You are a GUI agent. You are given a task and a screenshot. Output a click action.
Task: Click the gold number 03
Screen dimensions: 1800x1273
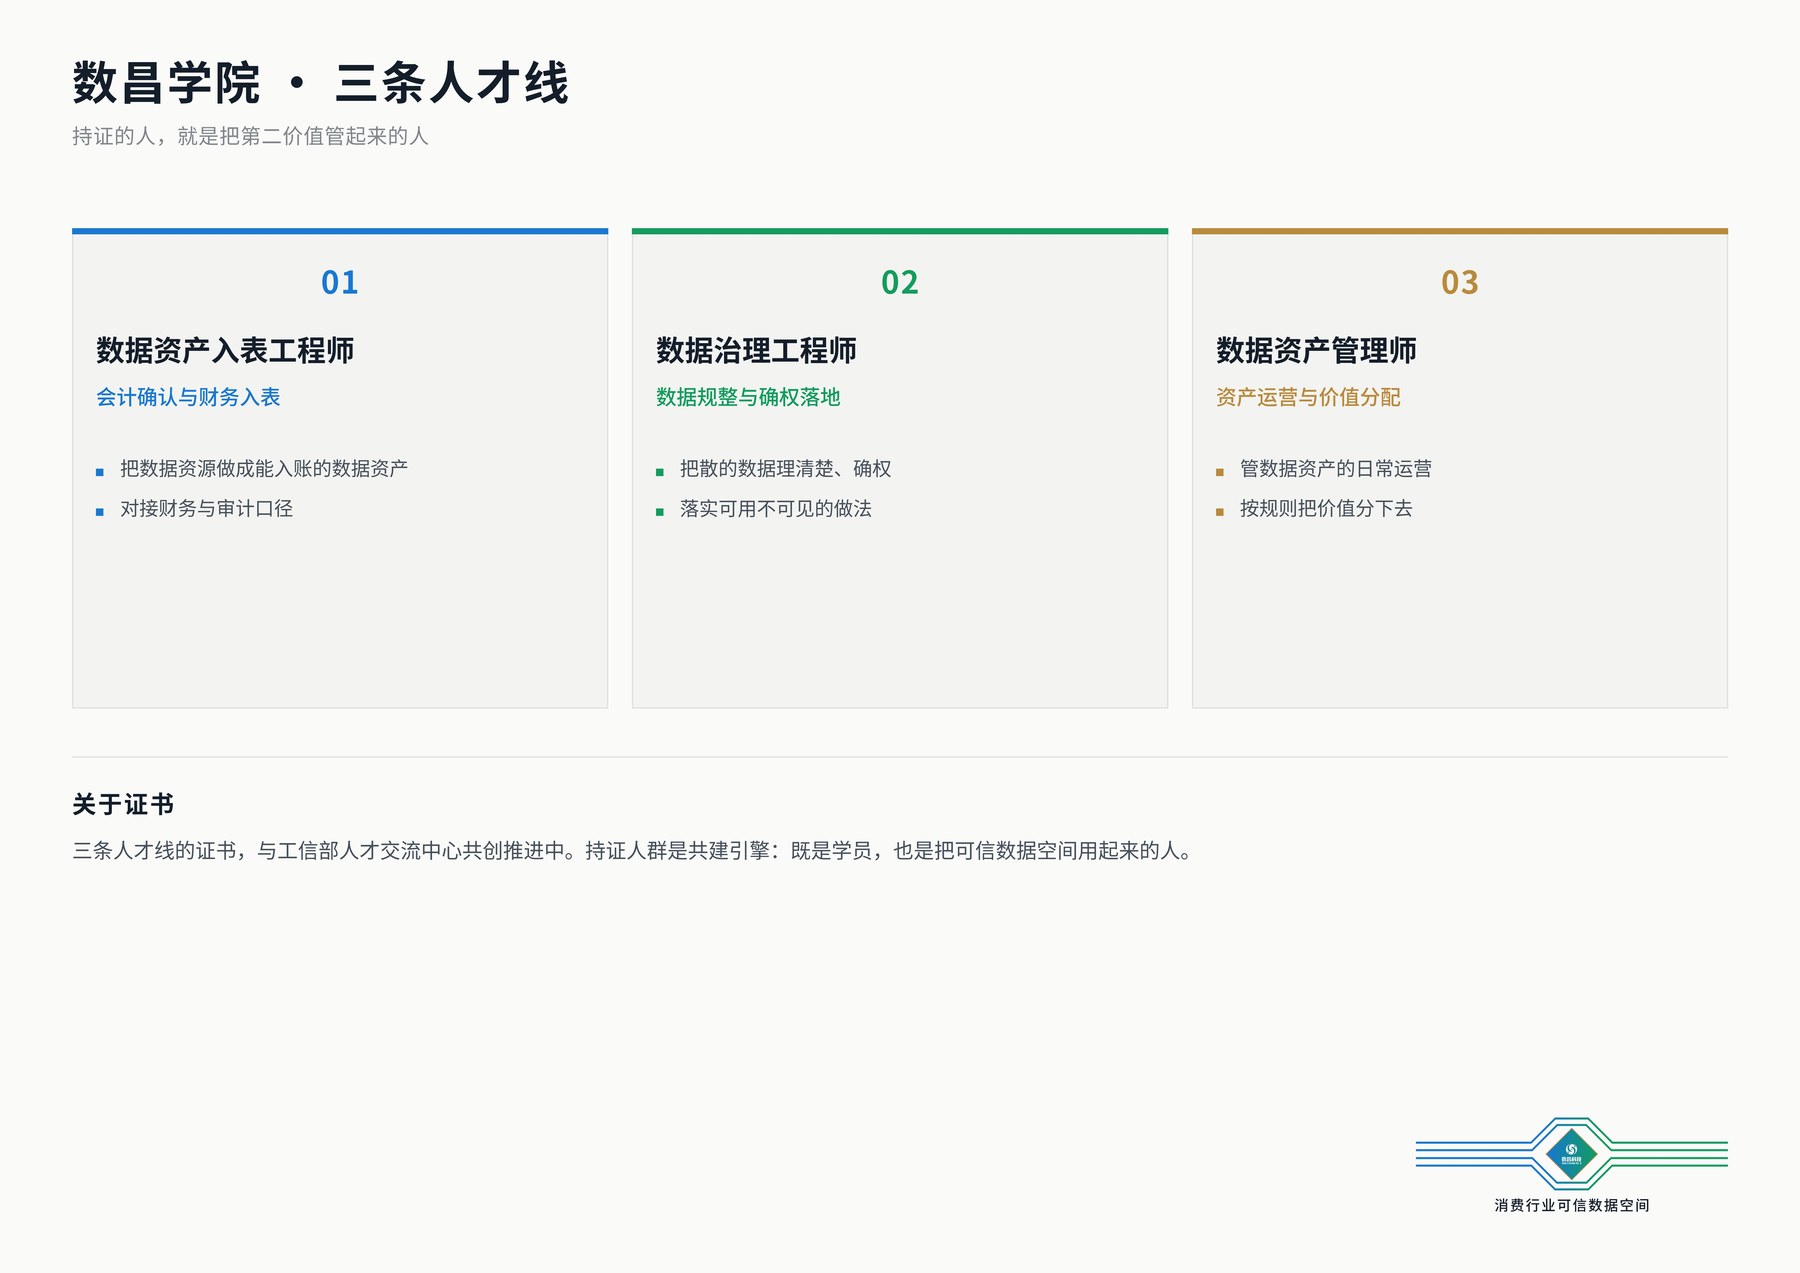coord(1460,282)
